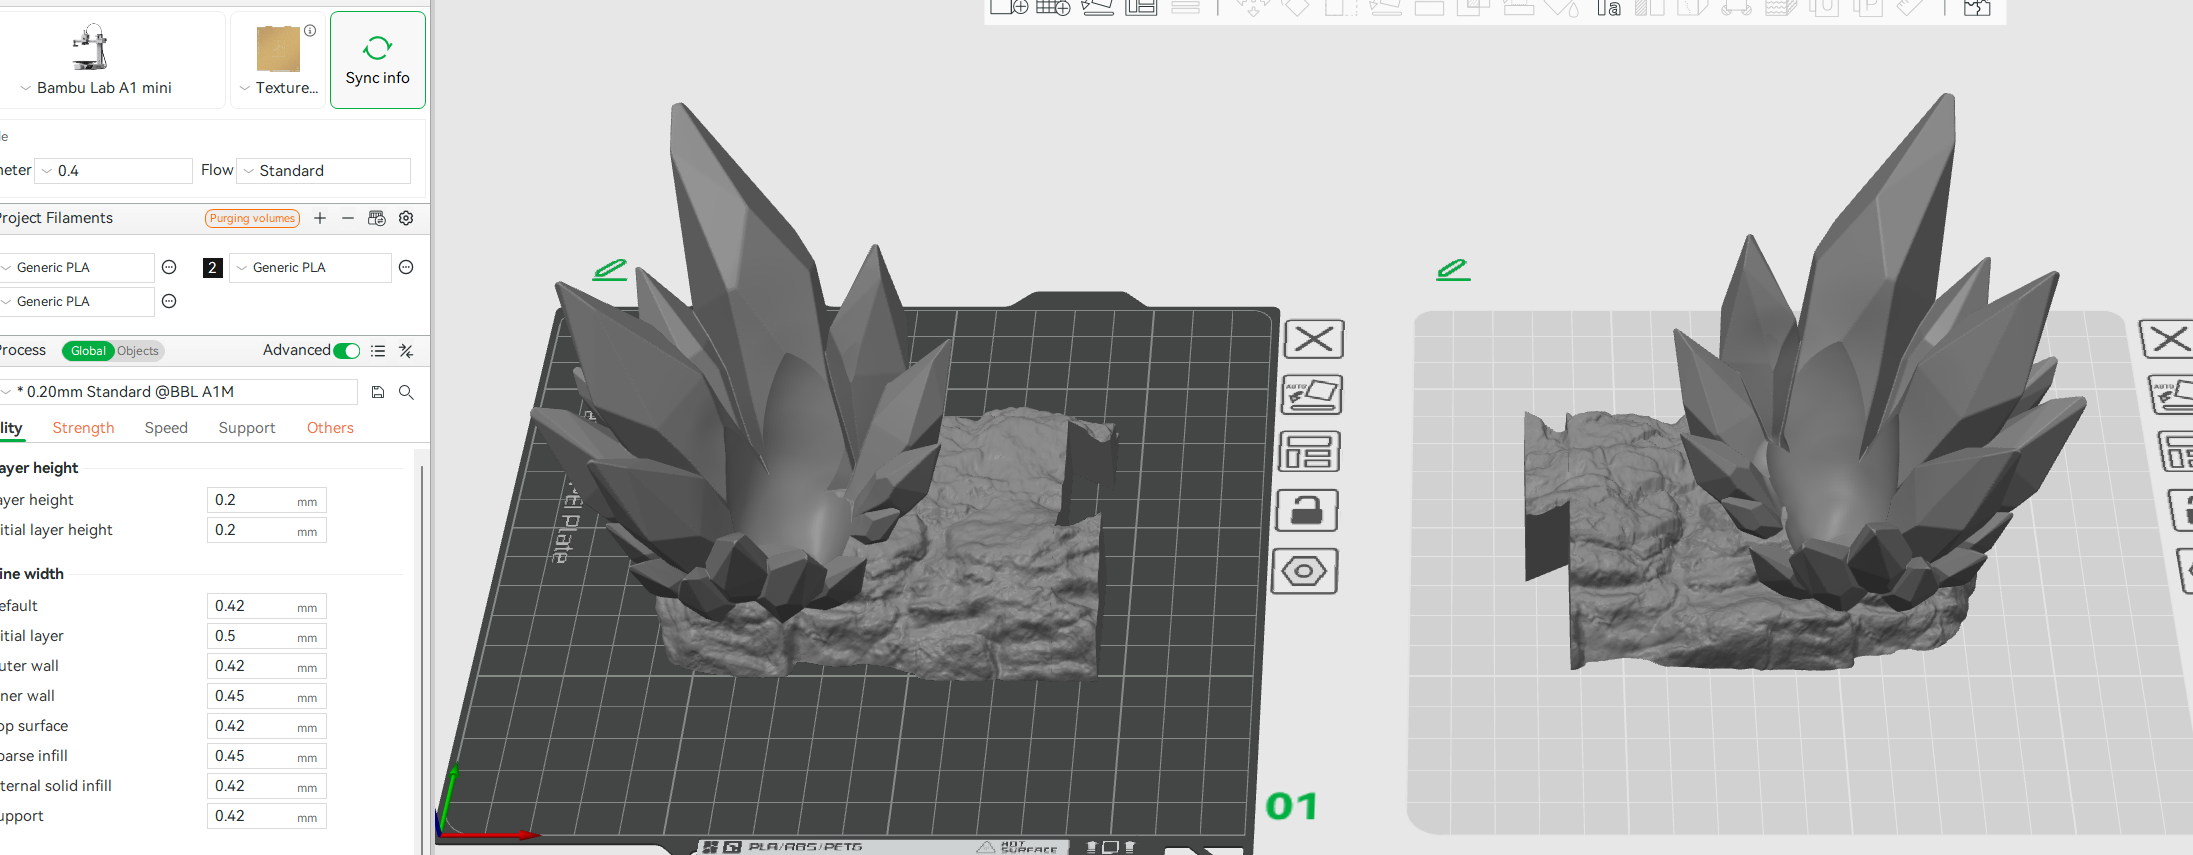
Task: Click Inner wall line width field
Action: (266, 696)
